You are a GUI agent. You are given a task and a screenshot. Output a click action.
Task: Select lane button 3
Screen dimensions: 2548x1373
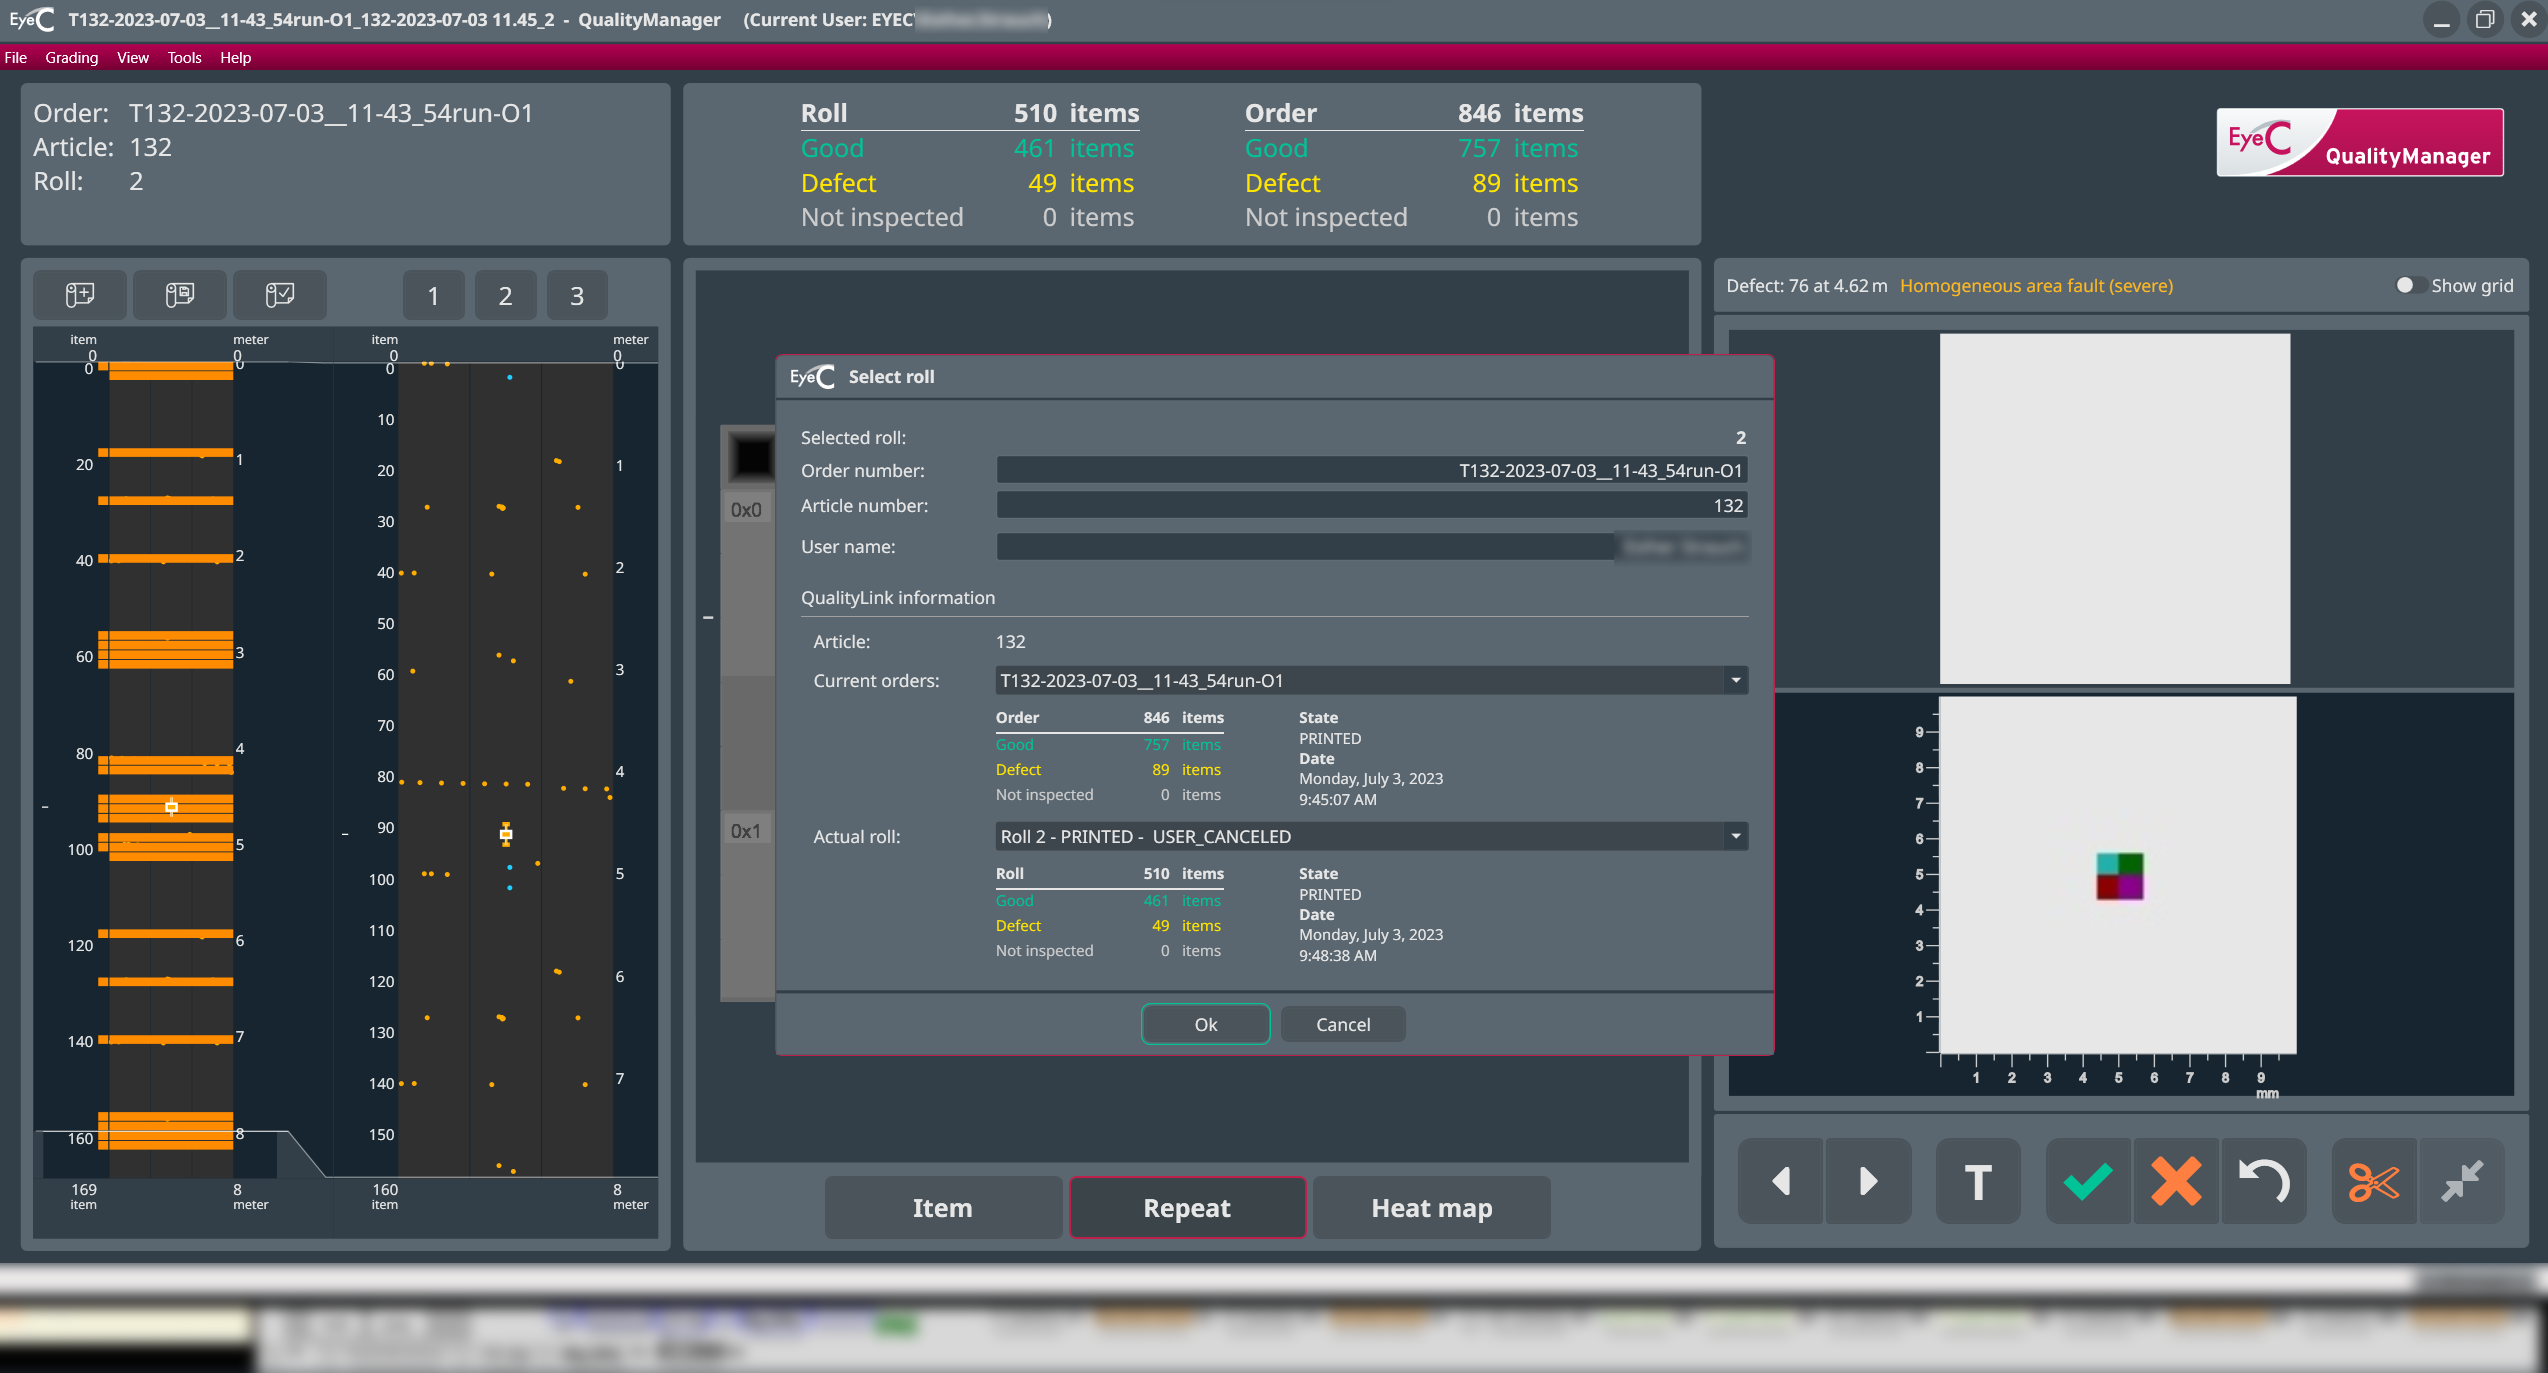pos(577,295)
